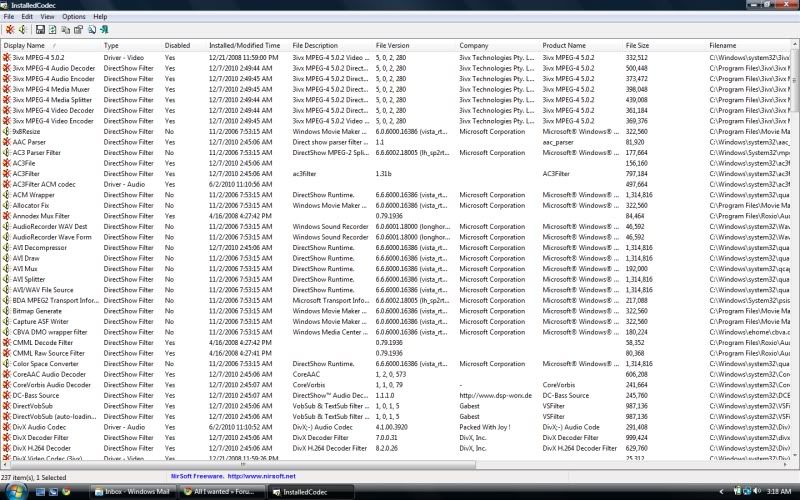Image resolution: width=800 pixels, height=500 pixels.
Task: Open the View menu
Action: (x=47, y=17)
